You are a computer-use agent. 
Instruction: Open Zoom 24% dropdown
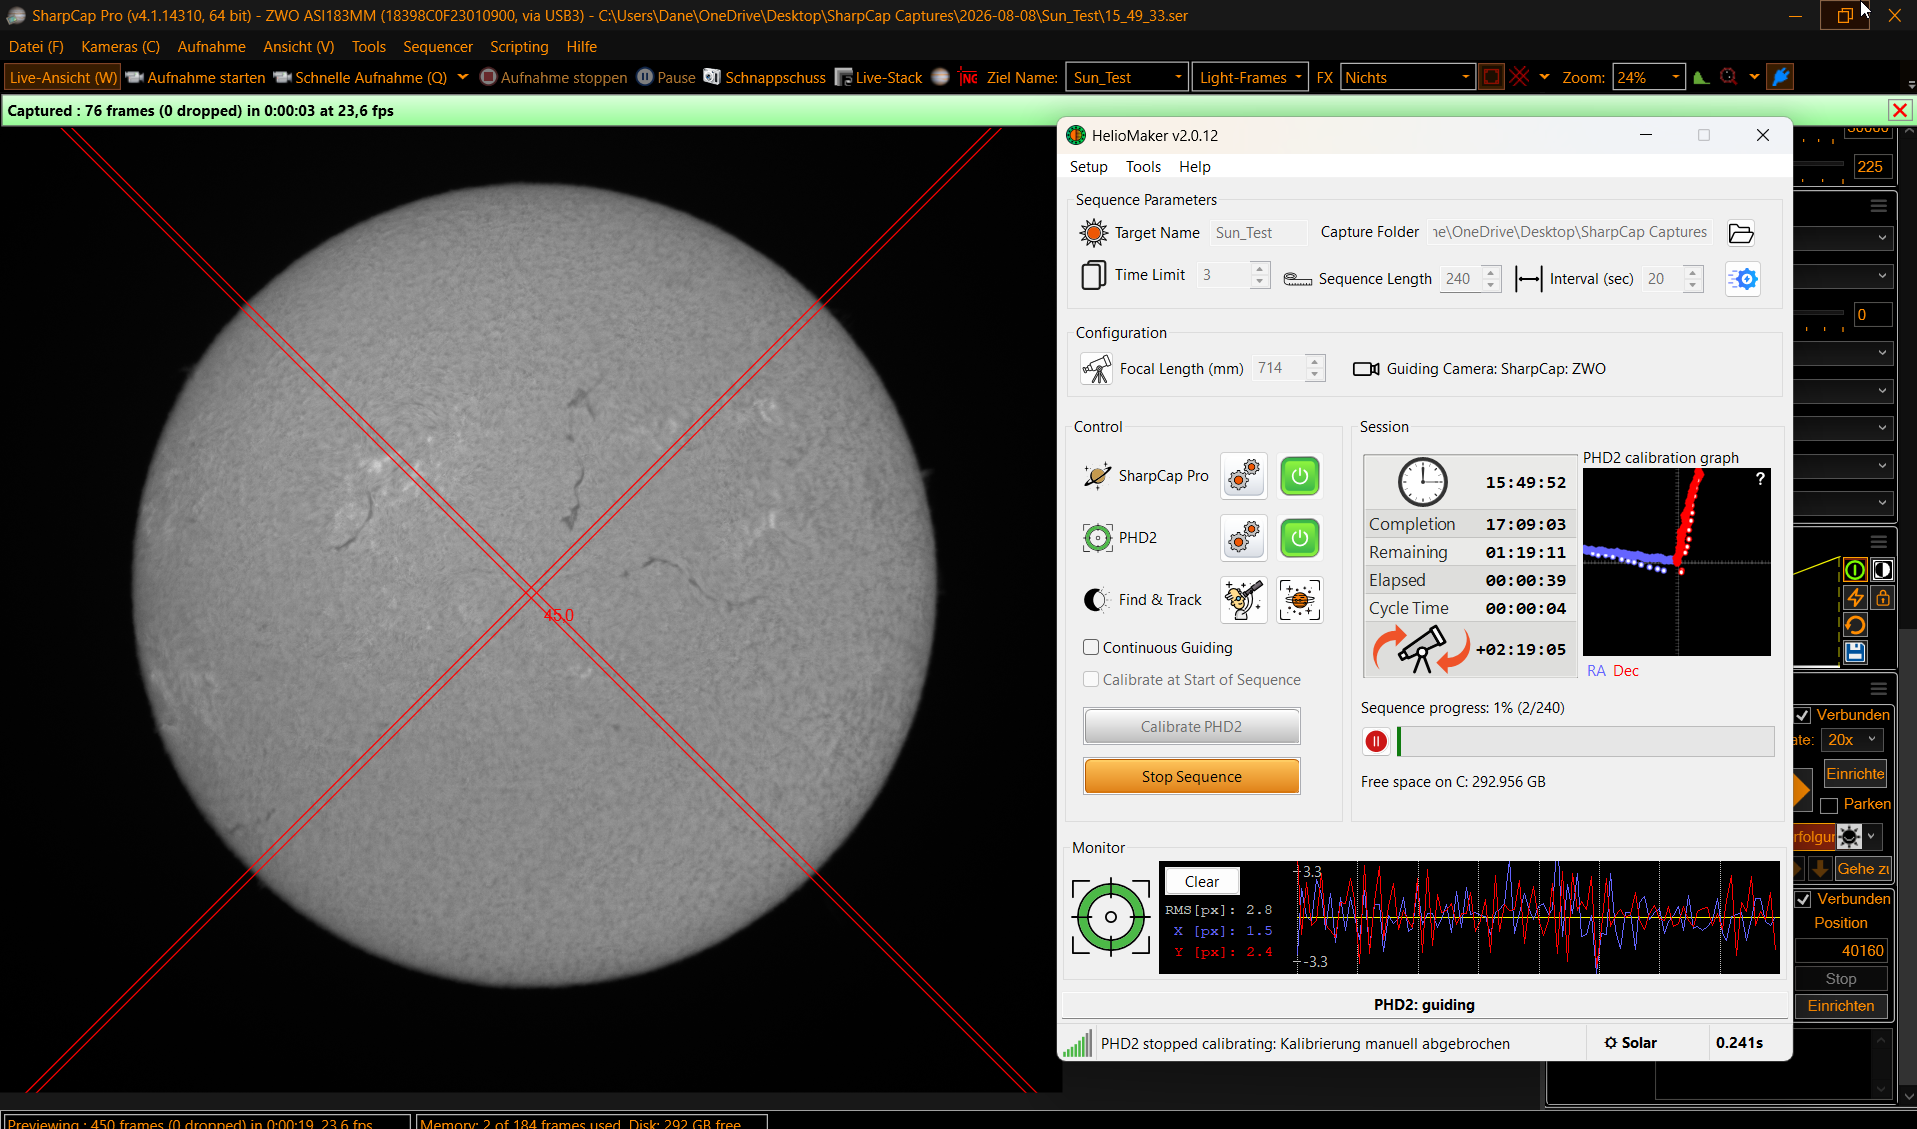click(1649, 77)
